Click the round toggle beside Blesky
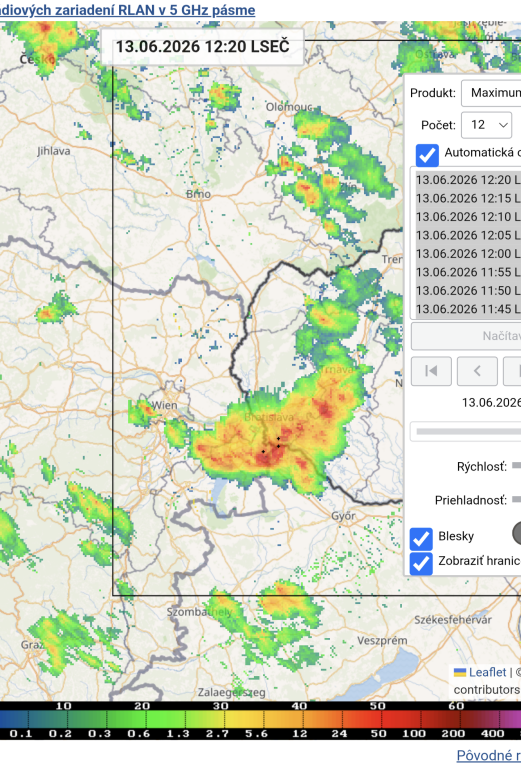The width and height of the screenshot is (521, 768). pos(517,534)
